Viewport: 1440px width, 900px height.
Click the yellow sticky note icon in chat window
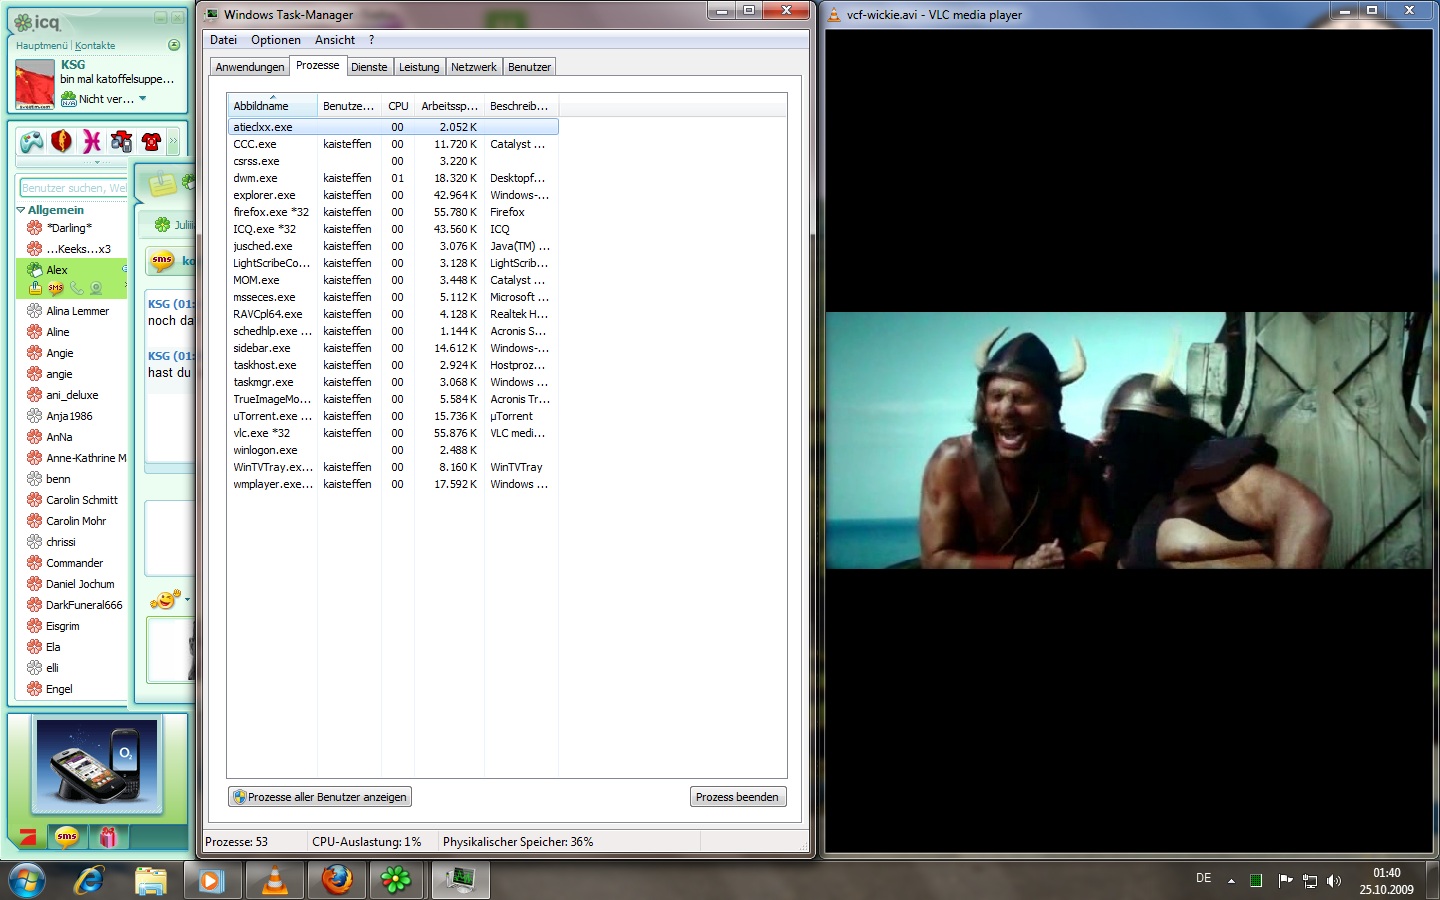pos(162,184)
